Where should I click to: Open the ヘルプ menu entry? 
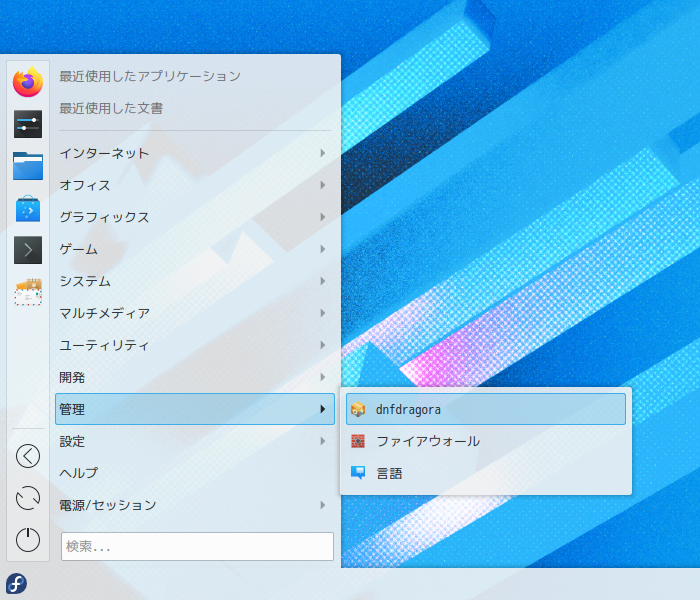(195, 473)
